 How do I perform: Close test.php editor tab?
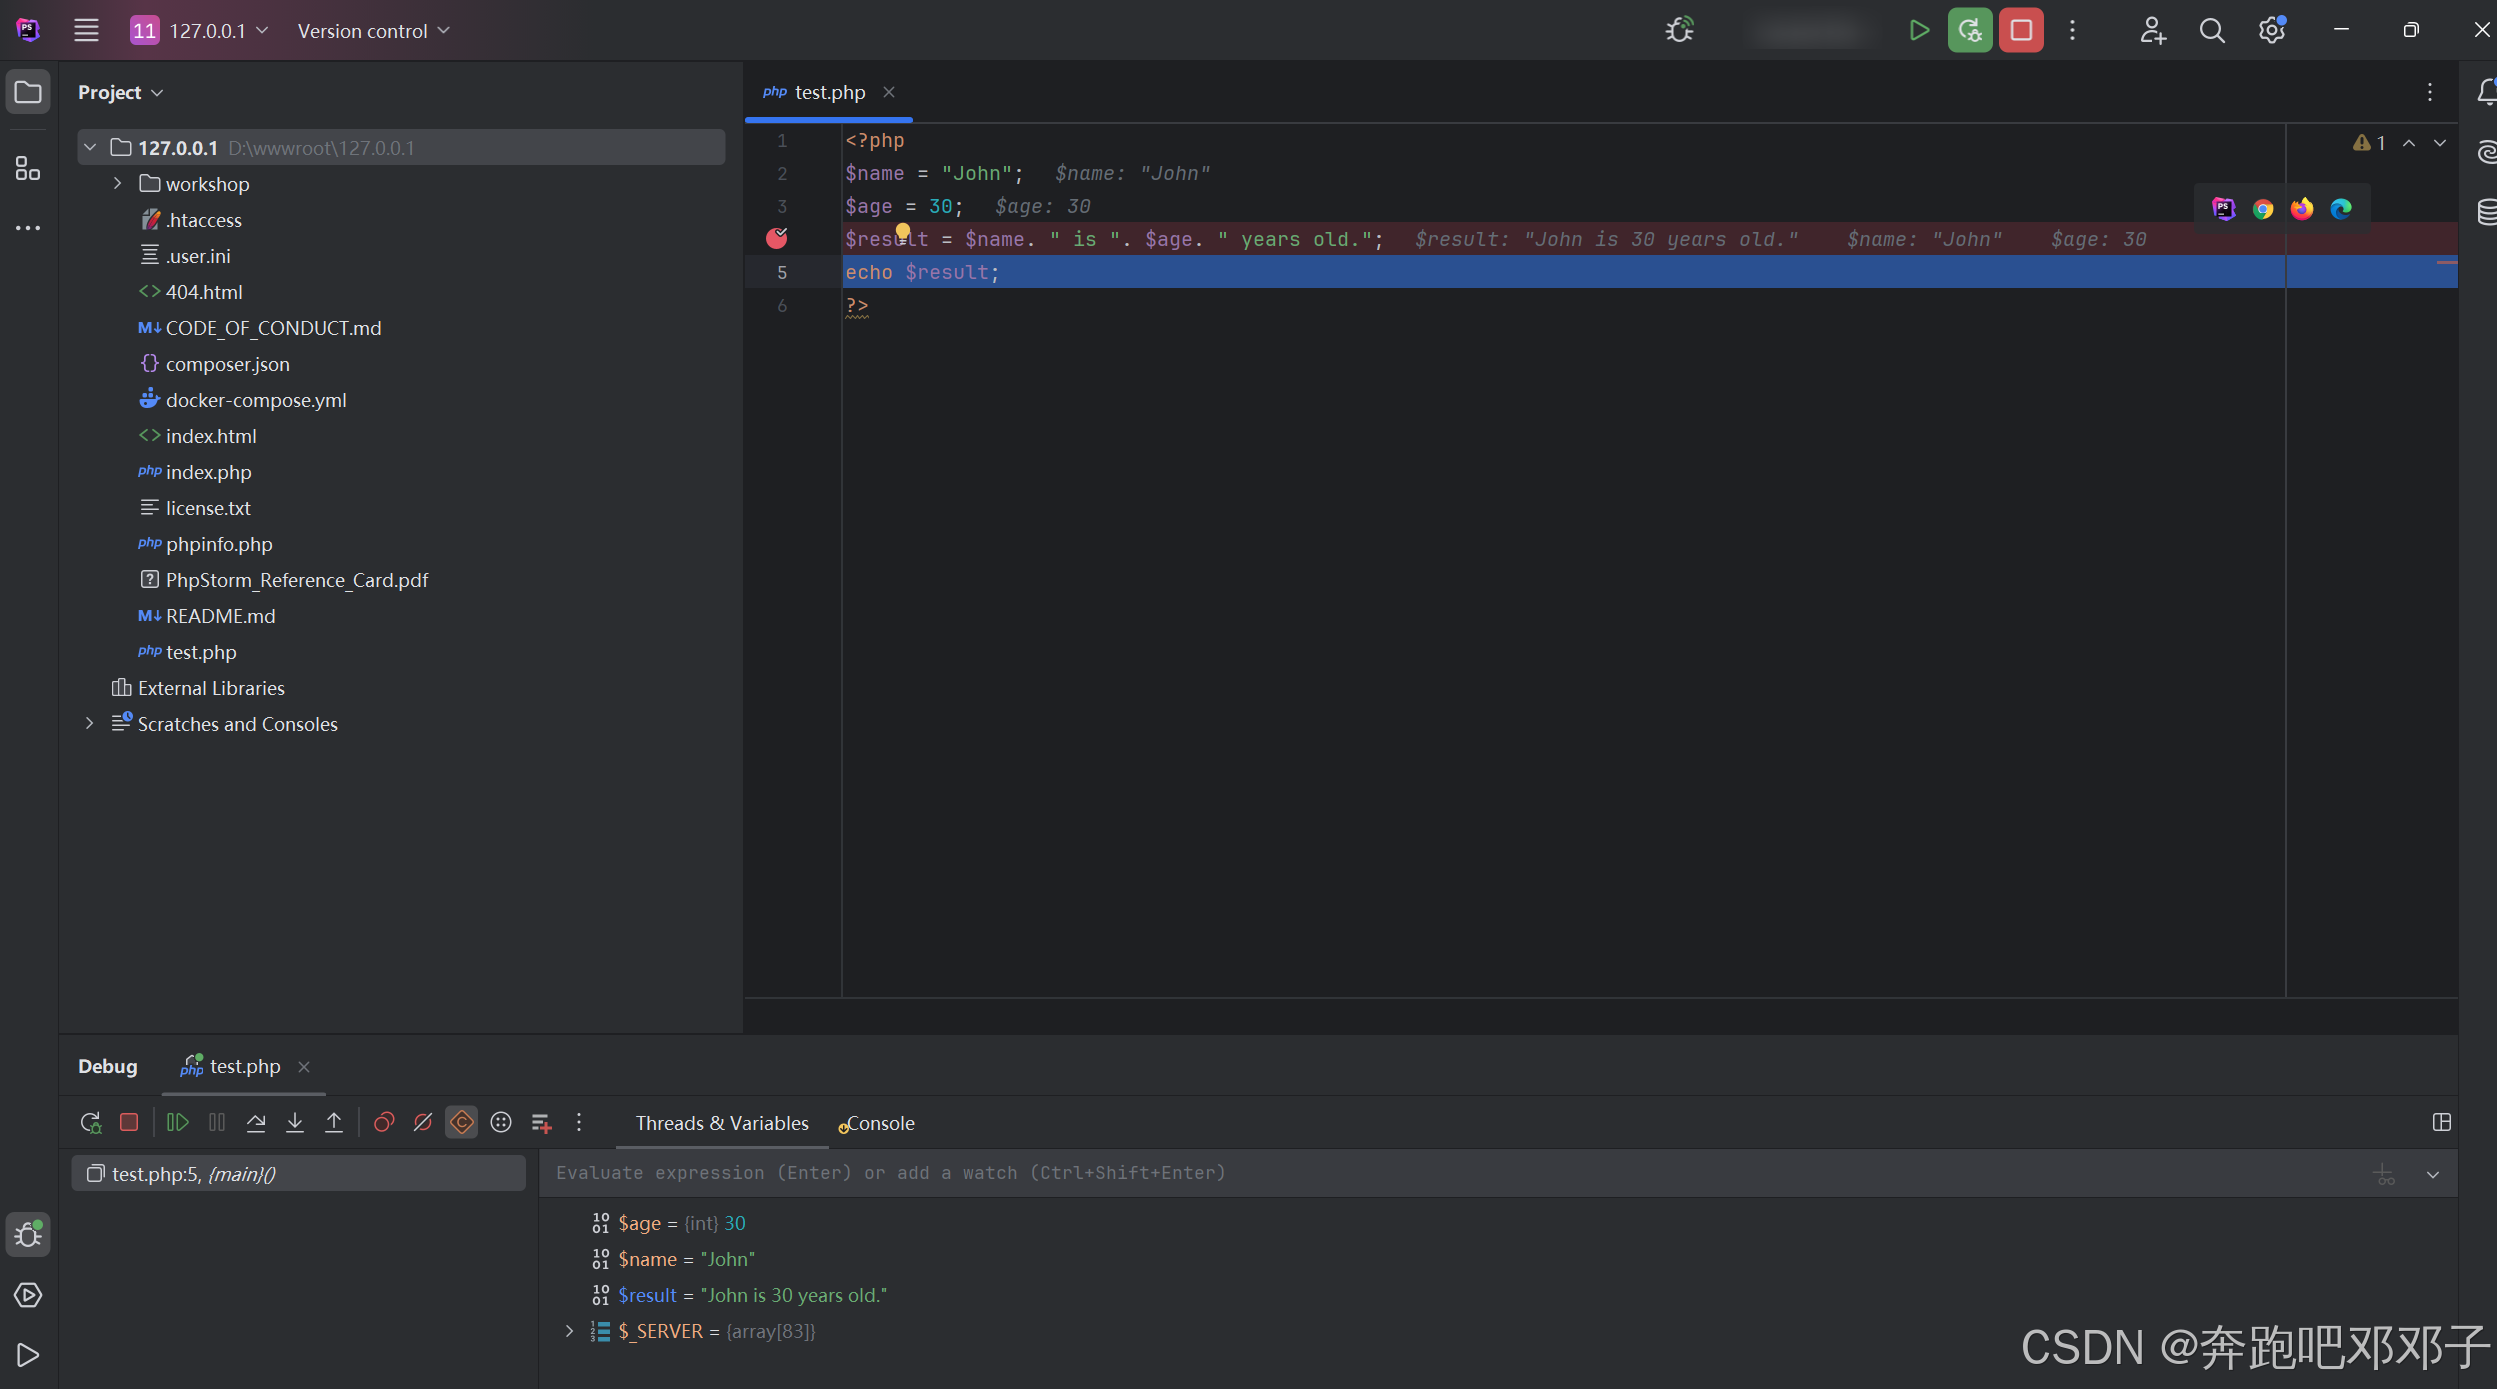(889, 92)
